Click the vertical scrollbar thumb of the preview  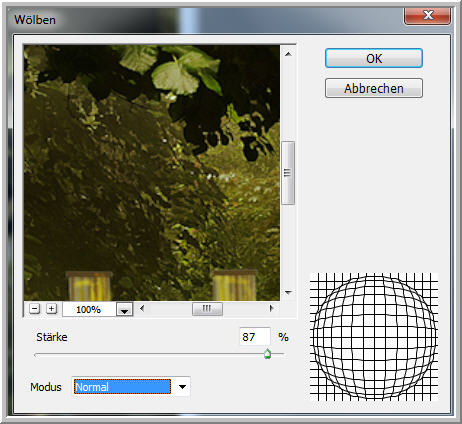coord(288,173)
